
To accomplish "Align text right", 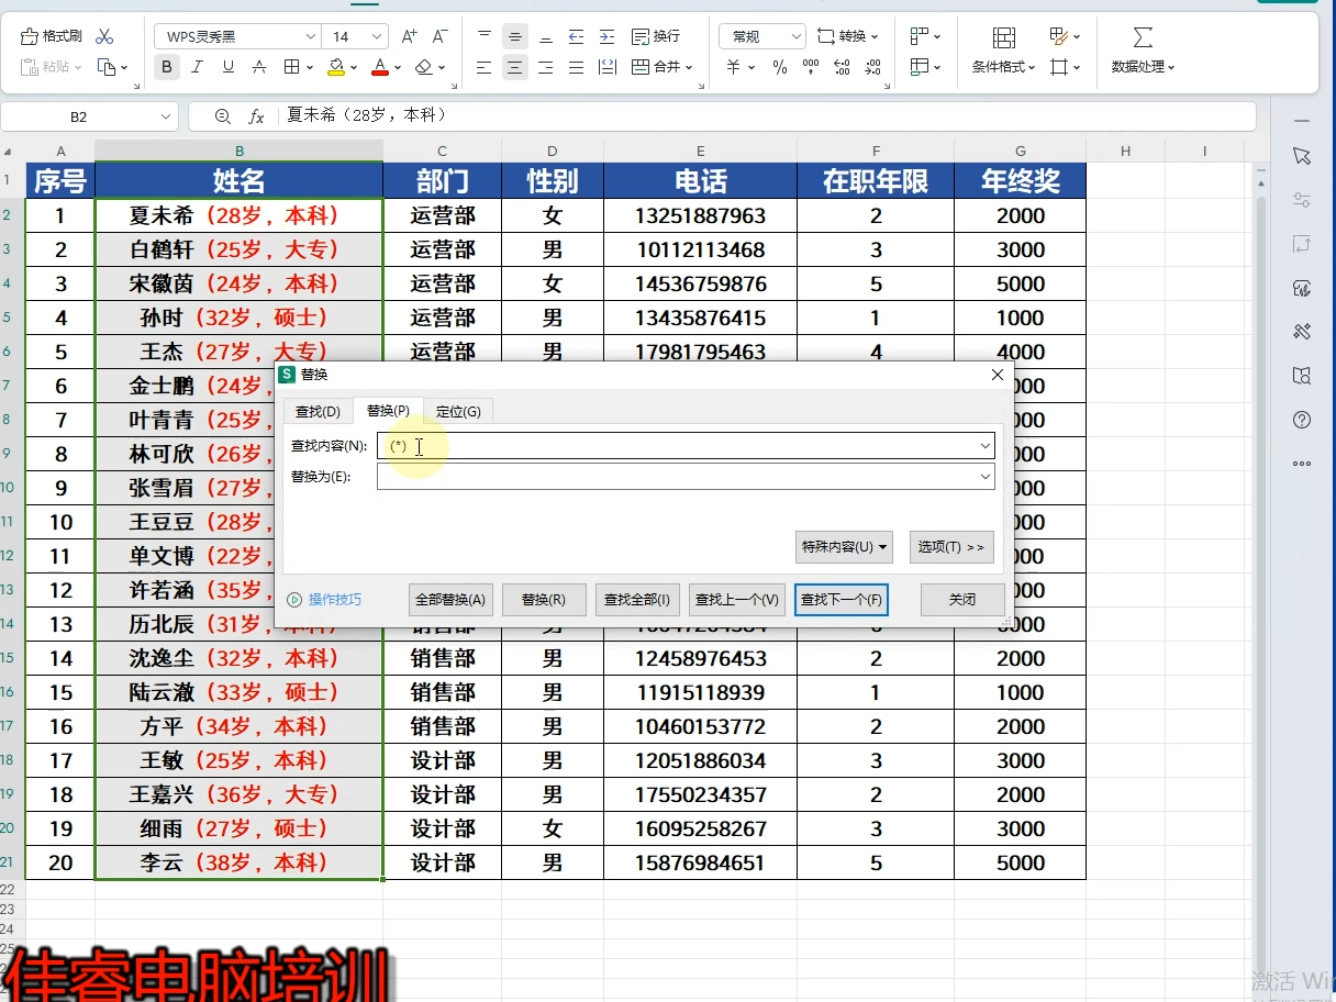I will point(546,67).
